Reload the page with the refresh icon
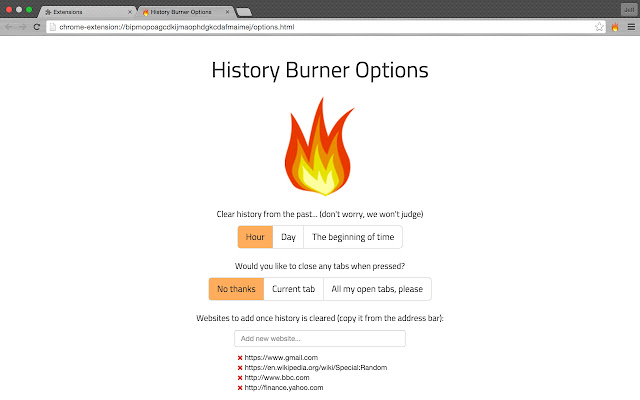This screenshot has width=640, height=400. [x=36, y=27]
